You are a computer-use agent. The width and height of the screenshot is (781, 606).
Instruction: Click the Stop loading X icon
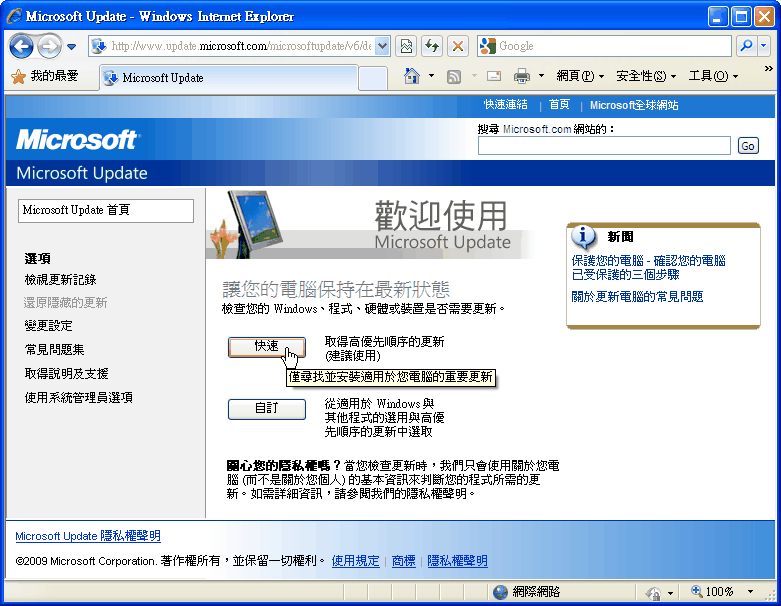(457, 46)
